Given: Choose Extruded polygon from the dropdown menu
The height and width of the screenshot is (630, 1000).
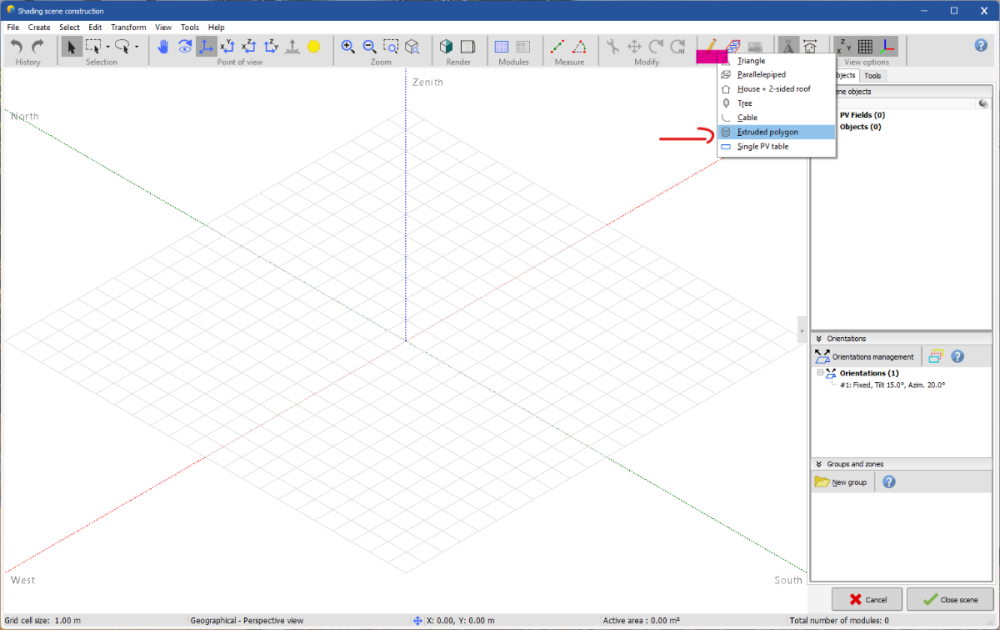Looking at the screenshot, I should [767, 132].
